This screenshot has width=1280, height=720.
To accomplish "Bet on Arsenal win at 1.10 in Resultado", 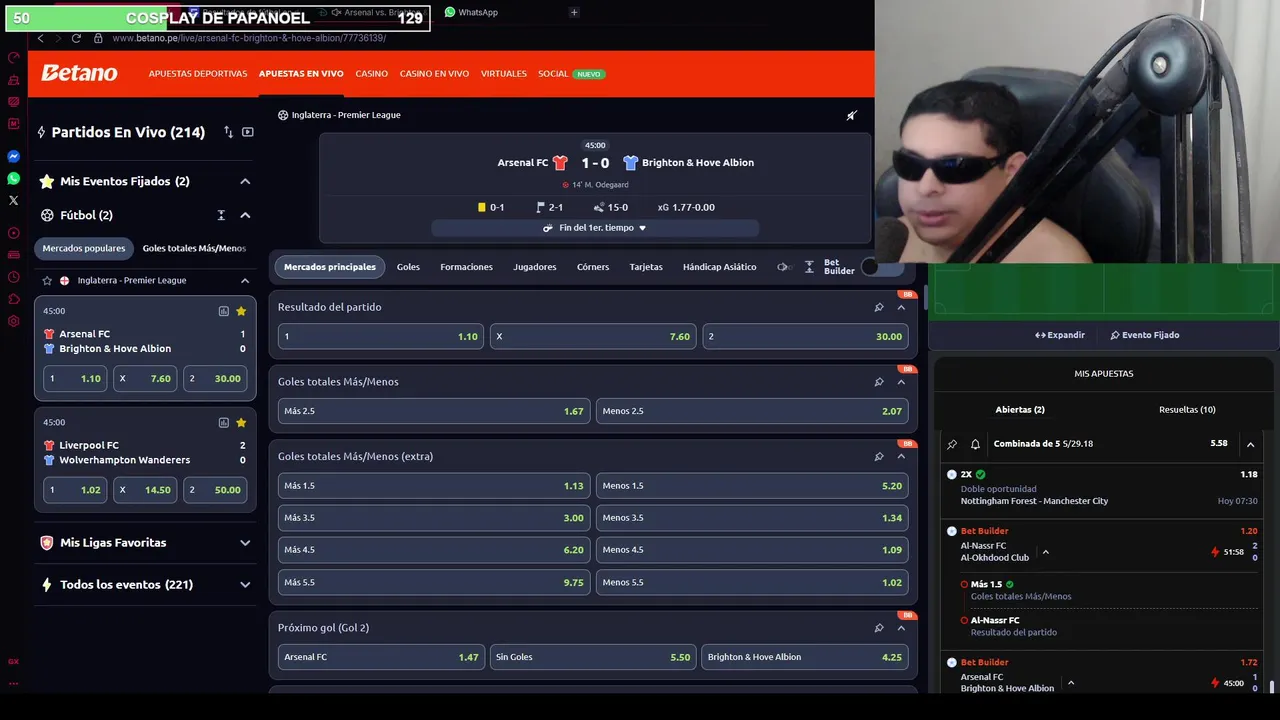I will [380, 336].
